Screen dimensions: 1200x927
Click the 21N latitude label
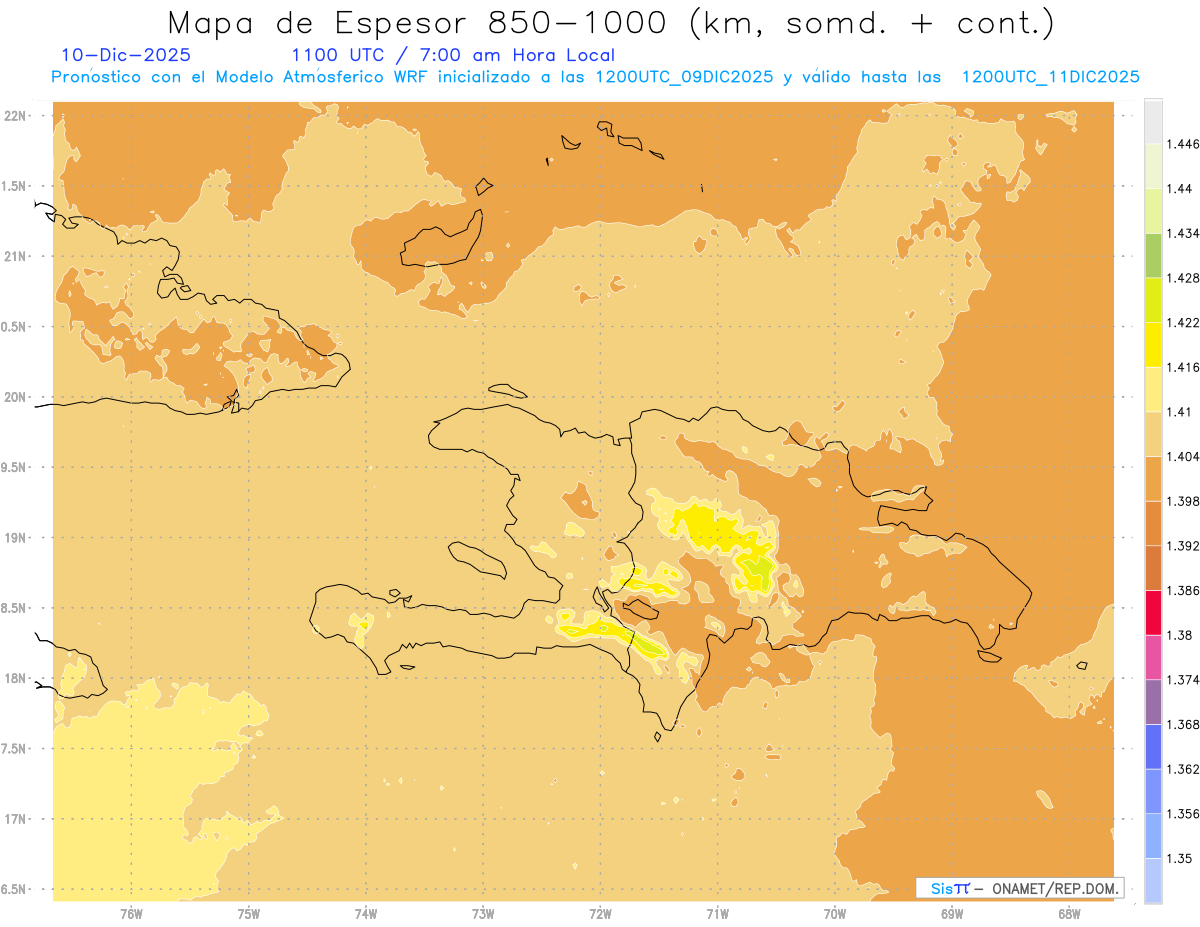[x=16, y=257]
